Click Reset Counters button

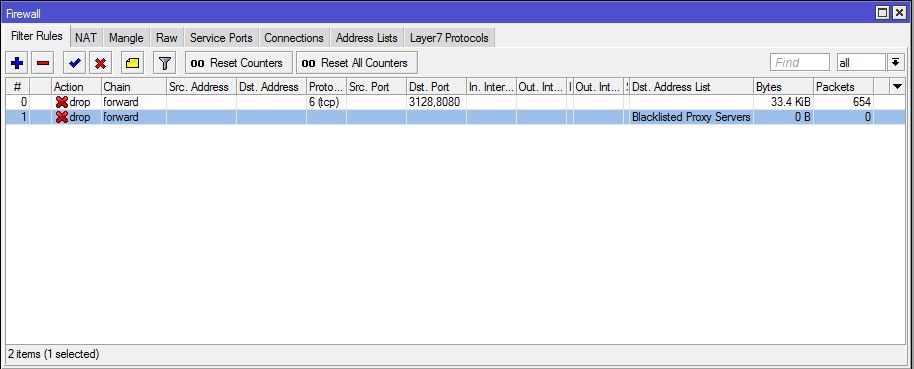238,63
